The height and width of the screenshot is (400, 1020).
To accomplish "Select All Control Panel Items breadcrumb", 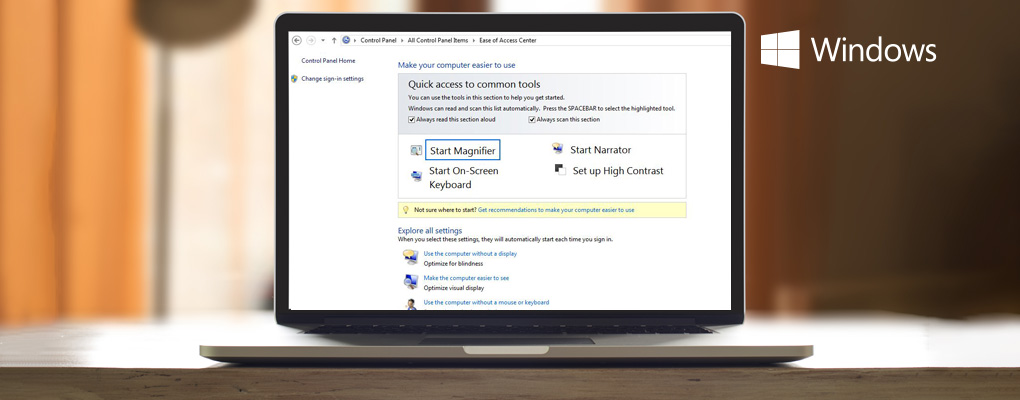I will click(x=438, y=40).
